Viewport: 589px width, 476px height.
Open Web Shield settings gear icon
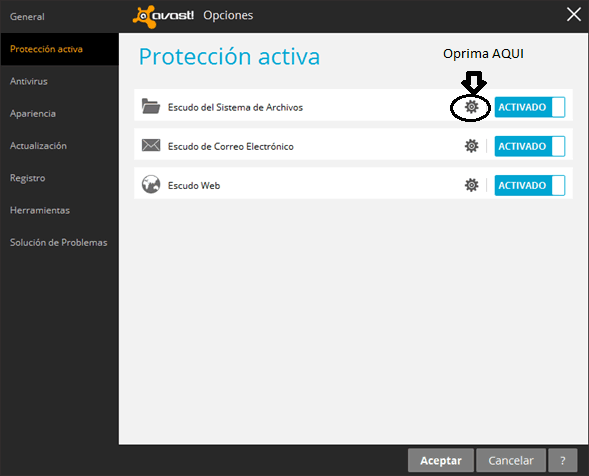(471, 185)
